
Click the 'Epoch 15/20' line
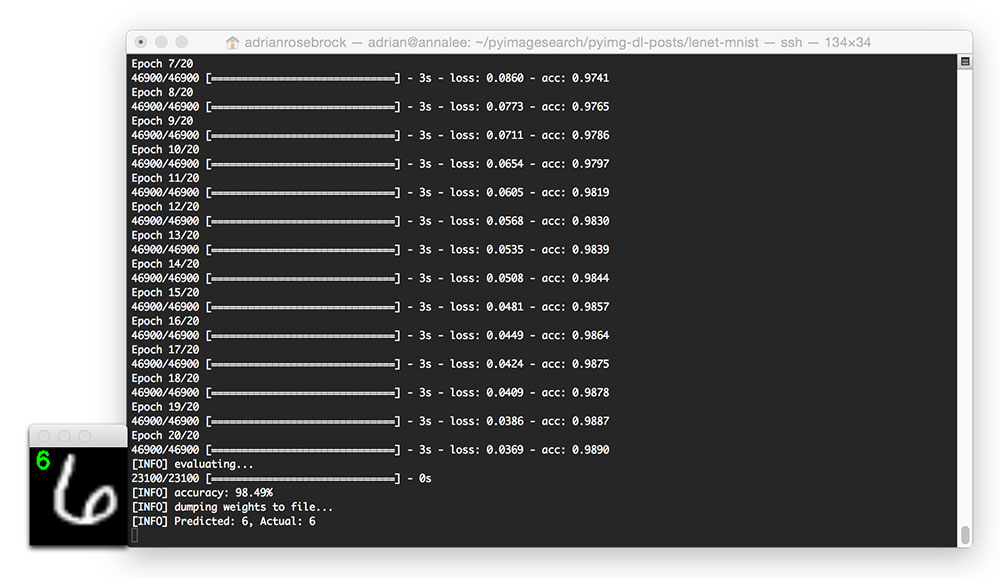165,292
